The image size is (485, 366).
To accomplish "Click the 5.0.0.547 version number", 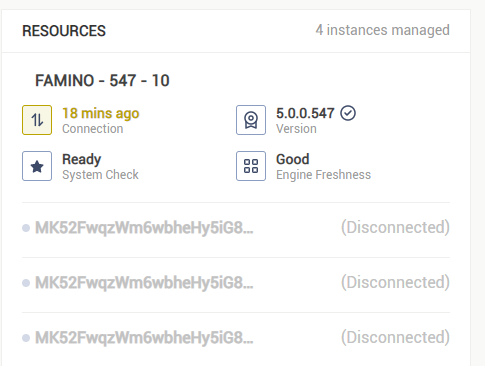I will pyautogui.click(x=305, y=113).
